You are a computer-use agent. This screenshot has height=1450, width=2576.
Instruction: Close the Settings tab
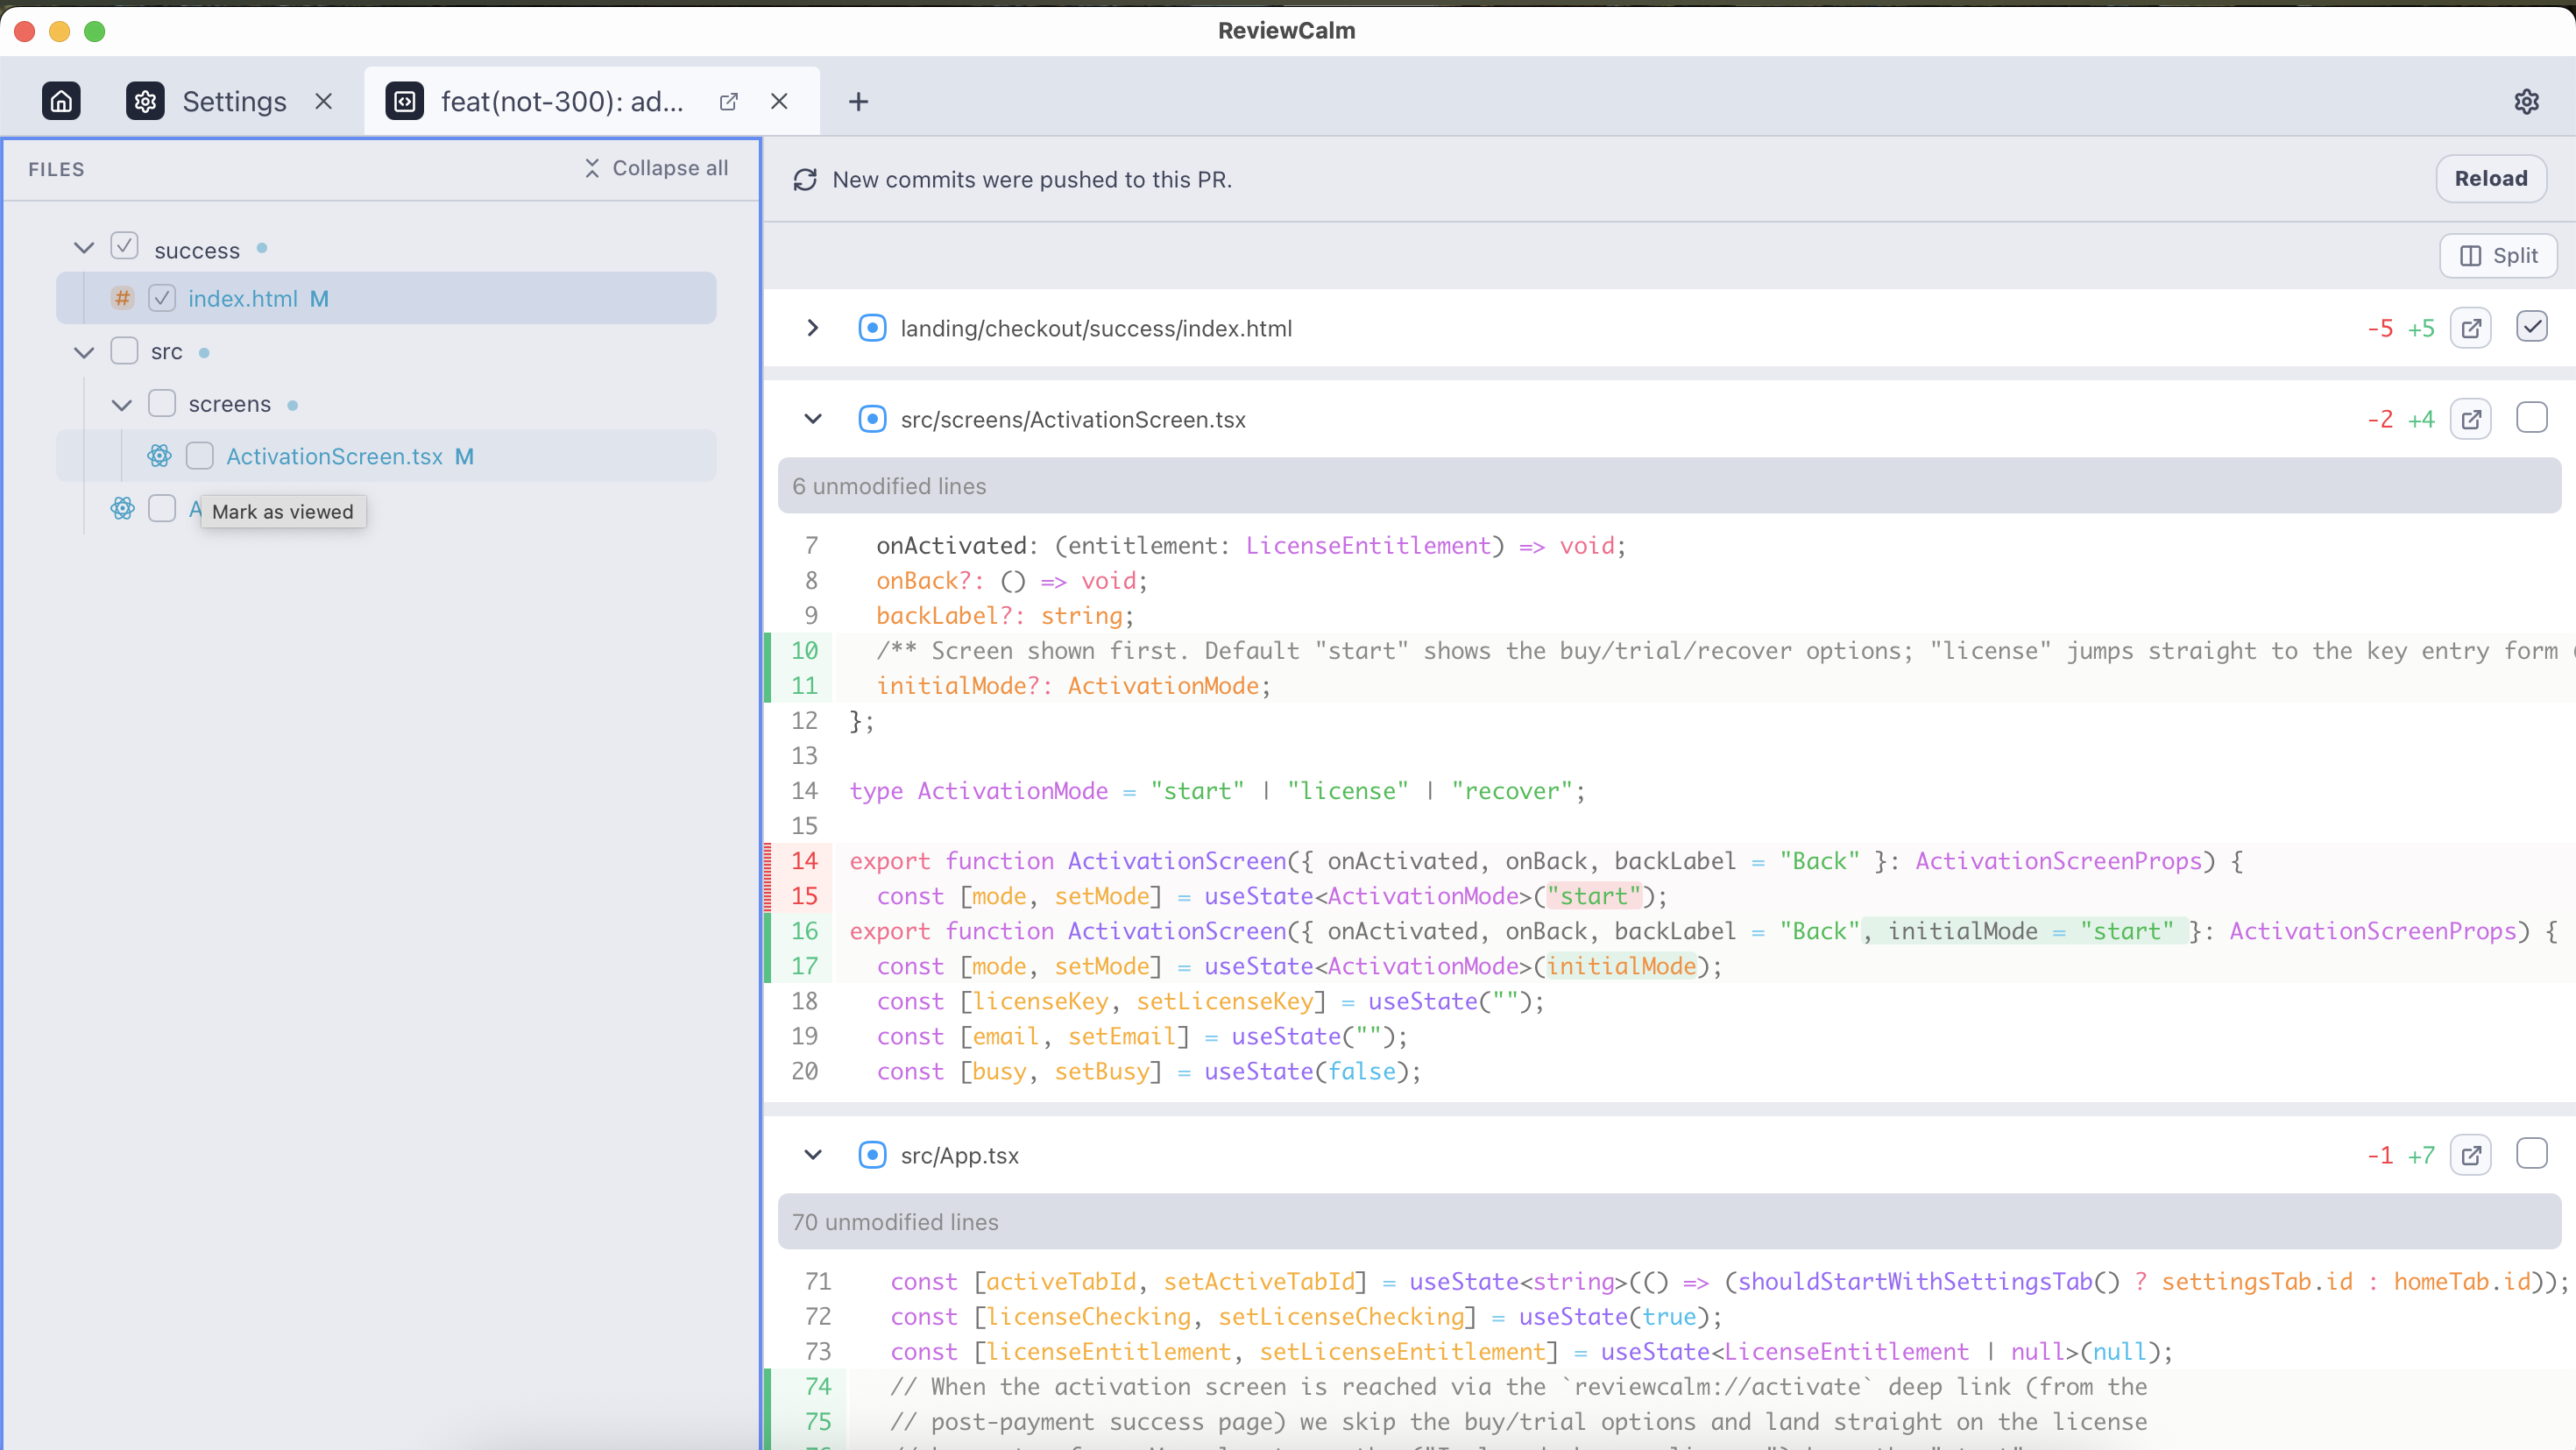click(323, 101)
